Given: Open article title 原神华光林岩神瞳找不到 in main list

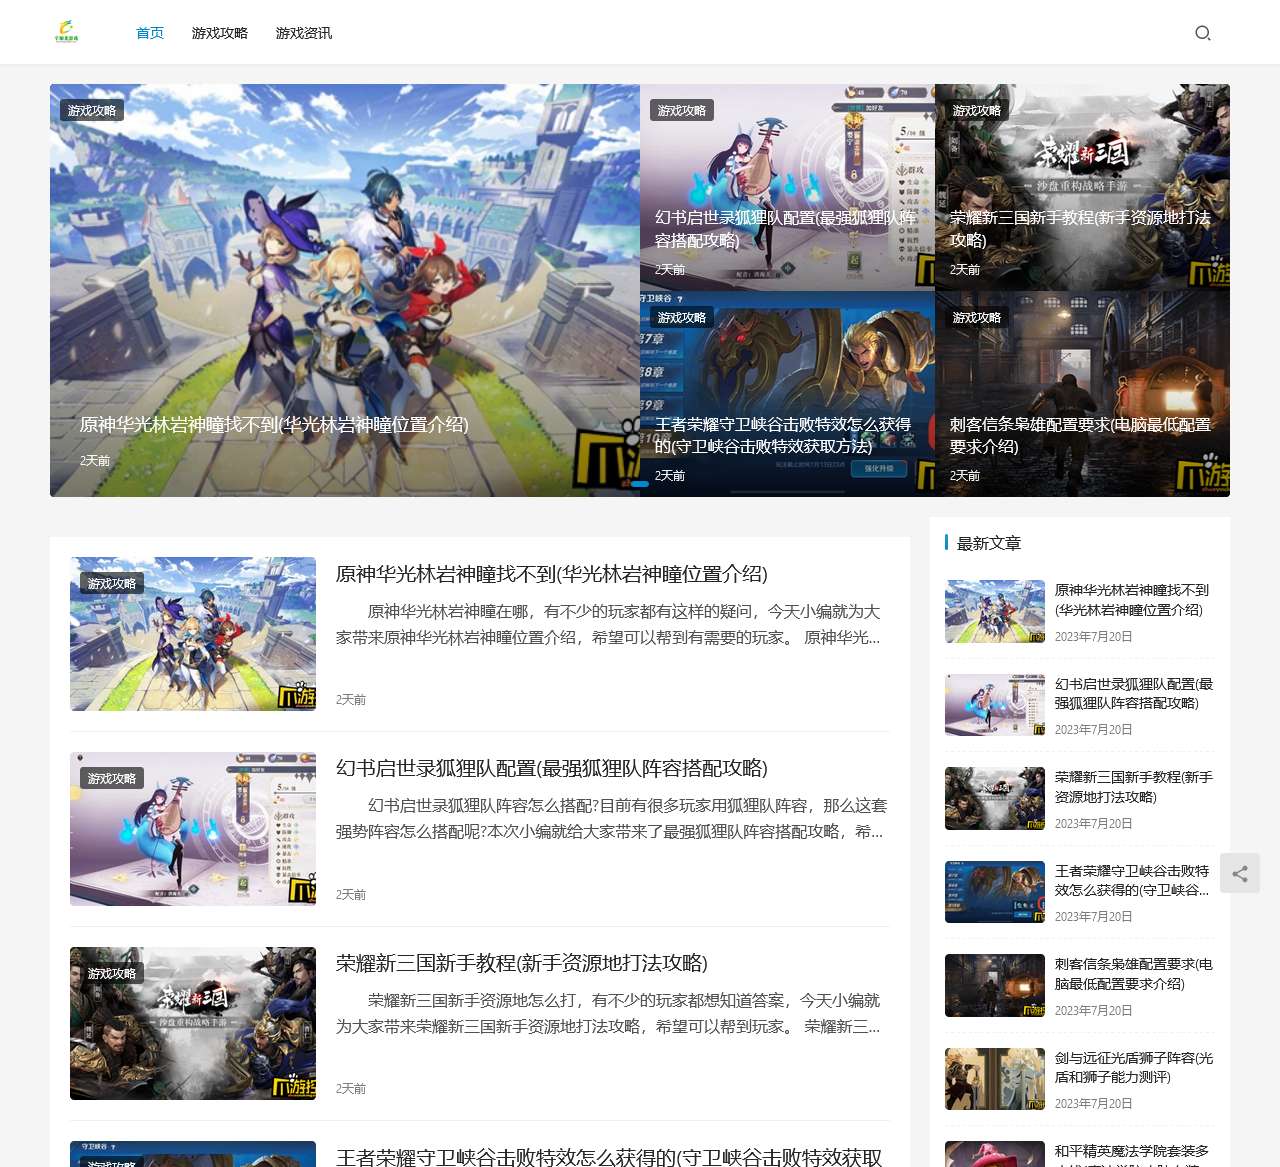Looking at the screenshot, I should [x=552, y=574].
